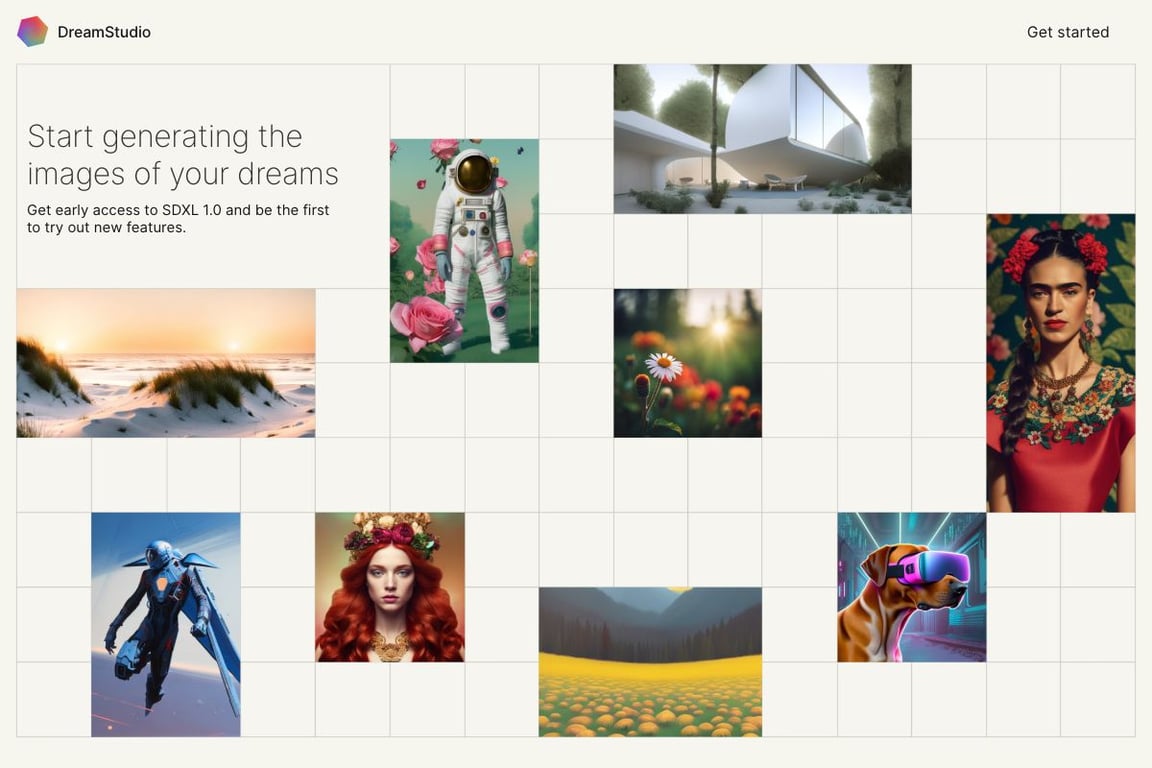The height and width of the screenshot is (768, 1152).
Task: Click the astronaut's golden helmet visor
Action: point(474,173)
